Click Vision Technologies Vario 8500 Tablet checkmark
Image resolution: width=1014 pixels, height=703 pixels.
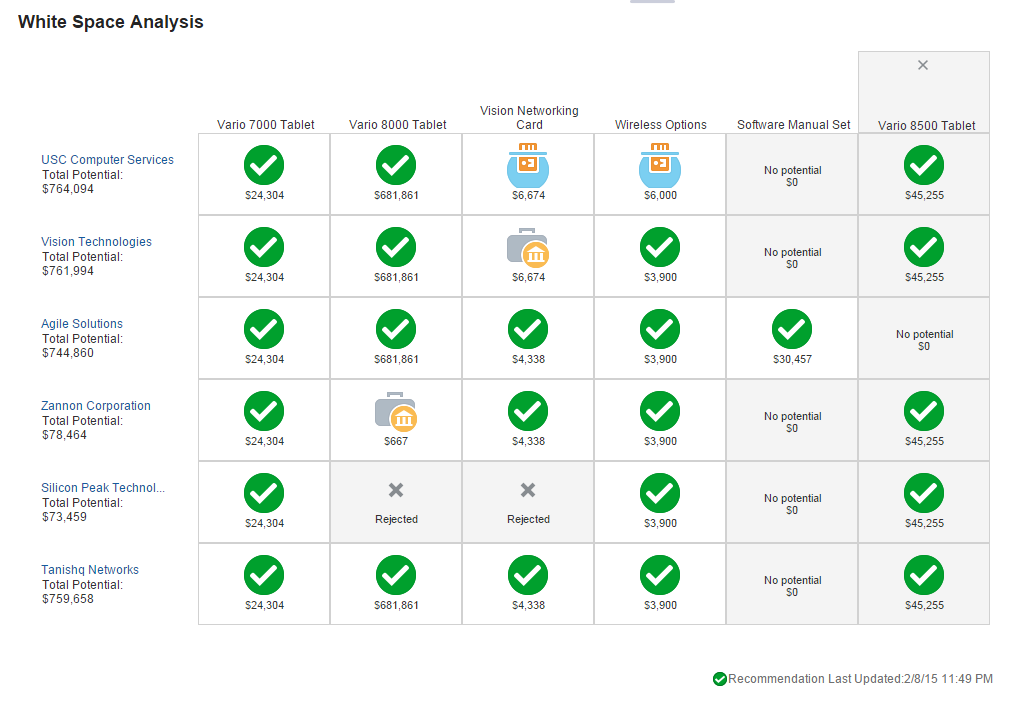(923, 247)
